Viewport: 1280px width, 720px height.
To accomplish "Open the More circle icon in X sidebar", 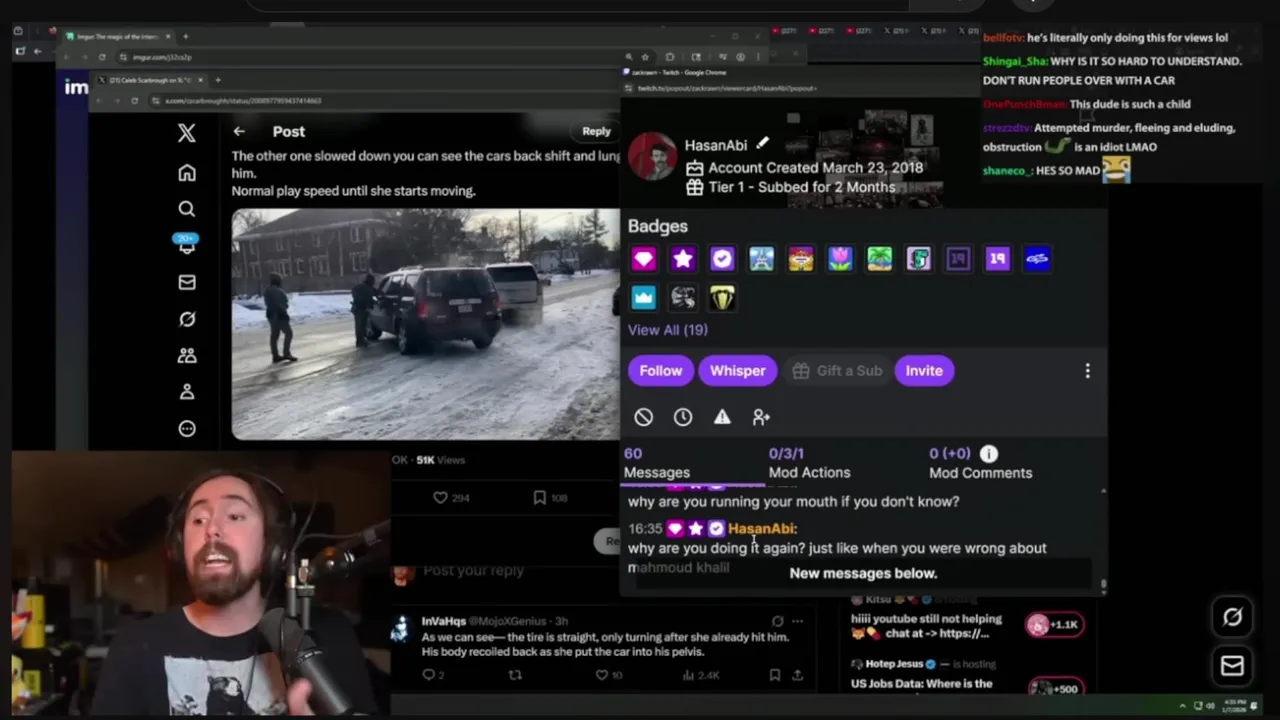I will point(187,428).
